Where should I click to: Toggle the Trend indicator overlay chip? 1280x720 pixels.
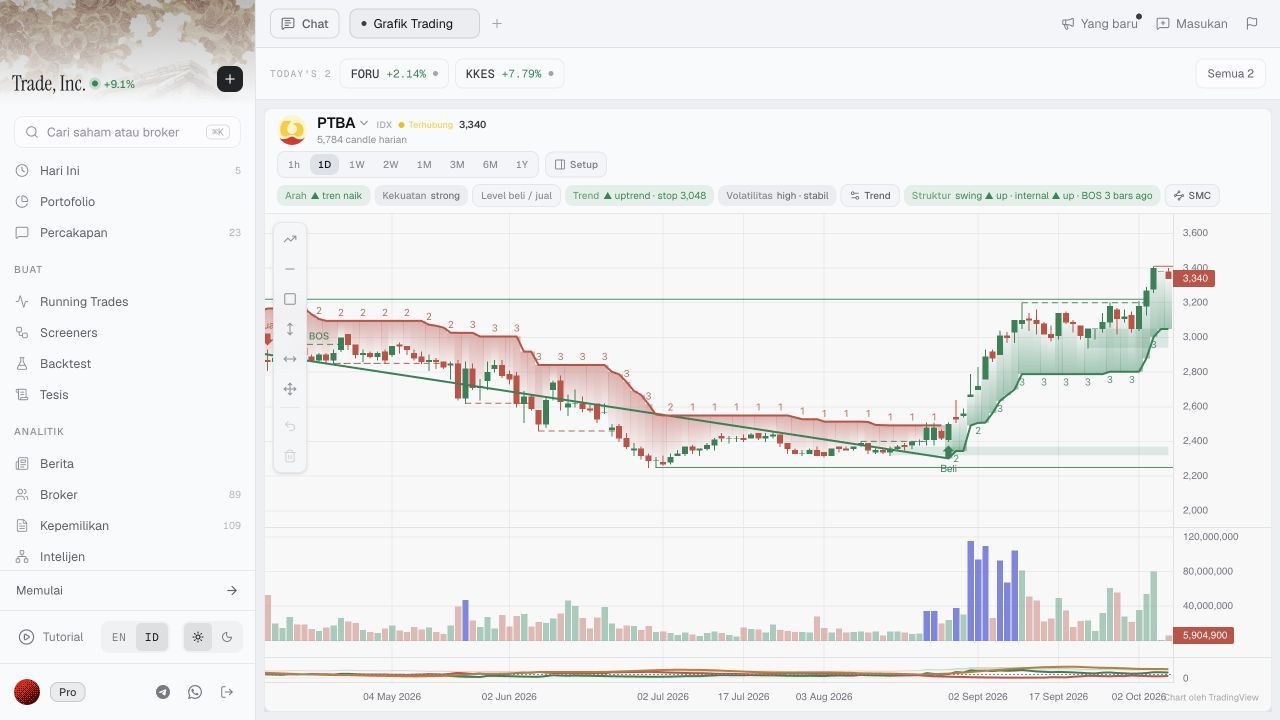[x=870, y=196]
